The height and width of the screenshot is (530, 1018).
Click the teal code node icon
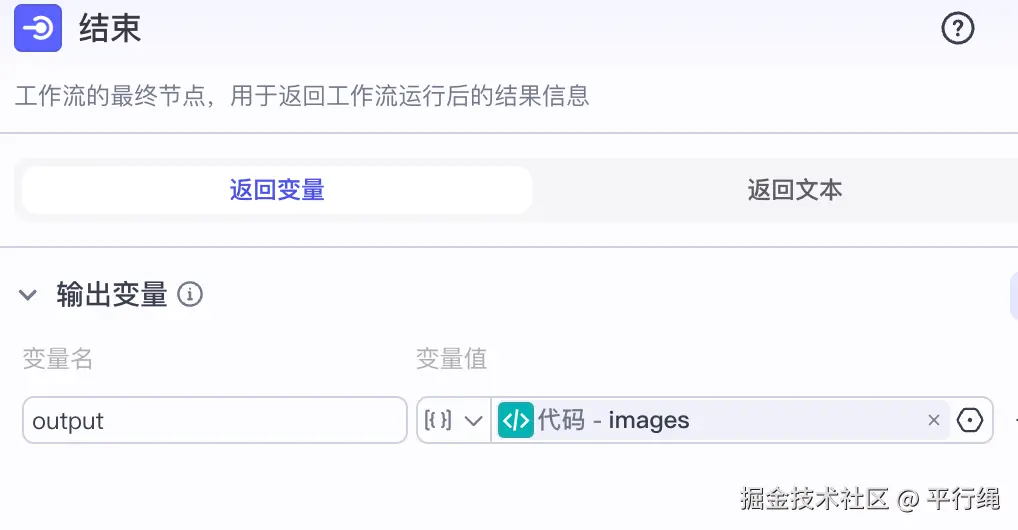coord(516,420)
